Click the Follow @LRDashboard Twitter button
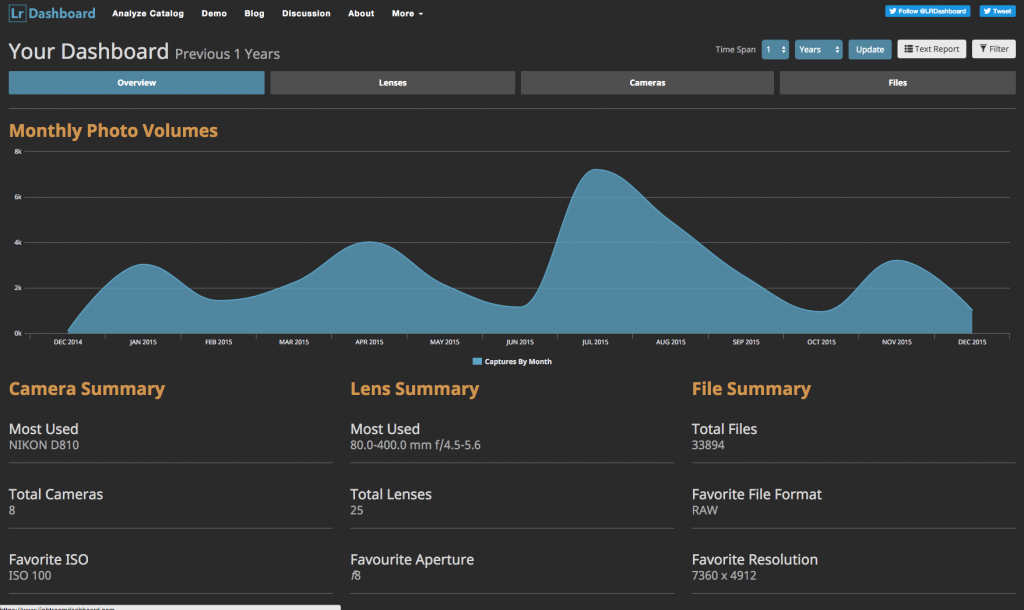The image size is (1024, 610). 927,11
